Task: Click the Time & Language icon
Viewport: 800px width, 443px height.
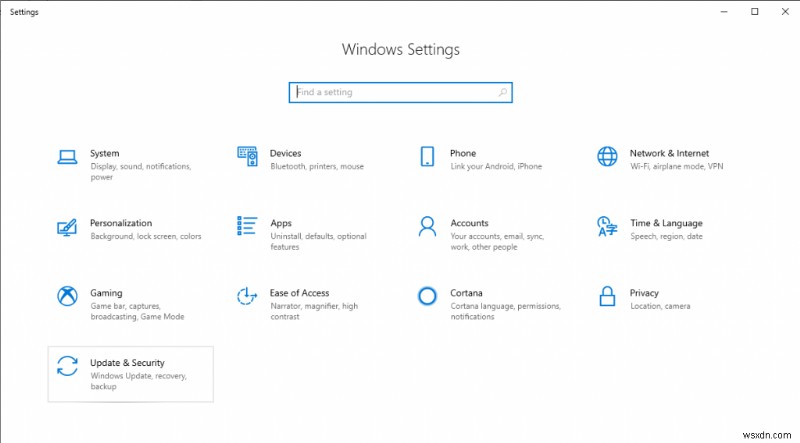Action: click(x=607, y=226)
